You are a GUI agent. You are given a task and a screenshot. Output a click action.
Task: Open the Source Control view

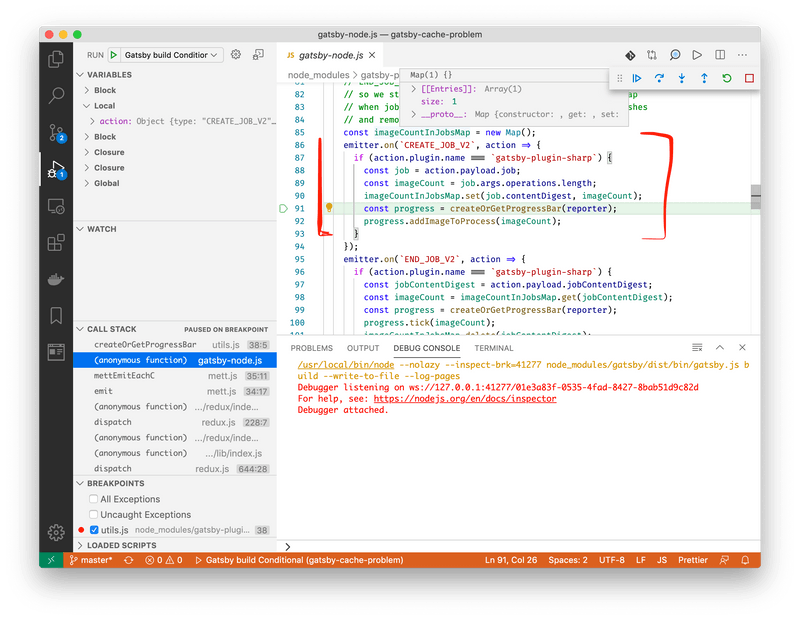[56, 132]
